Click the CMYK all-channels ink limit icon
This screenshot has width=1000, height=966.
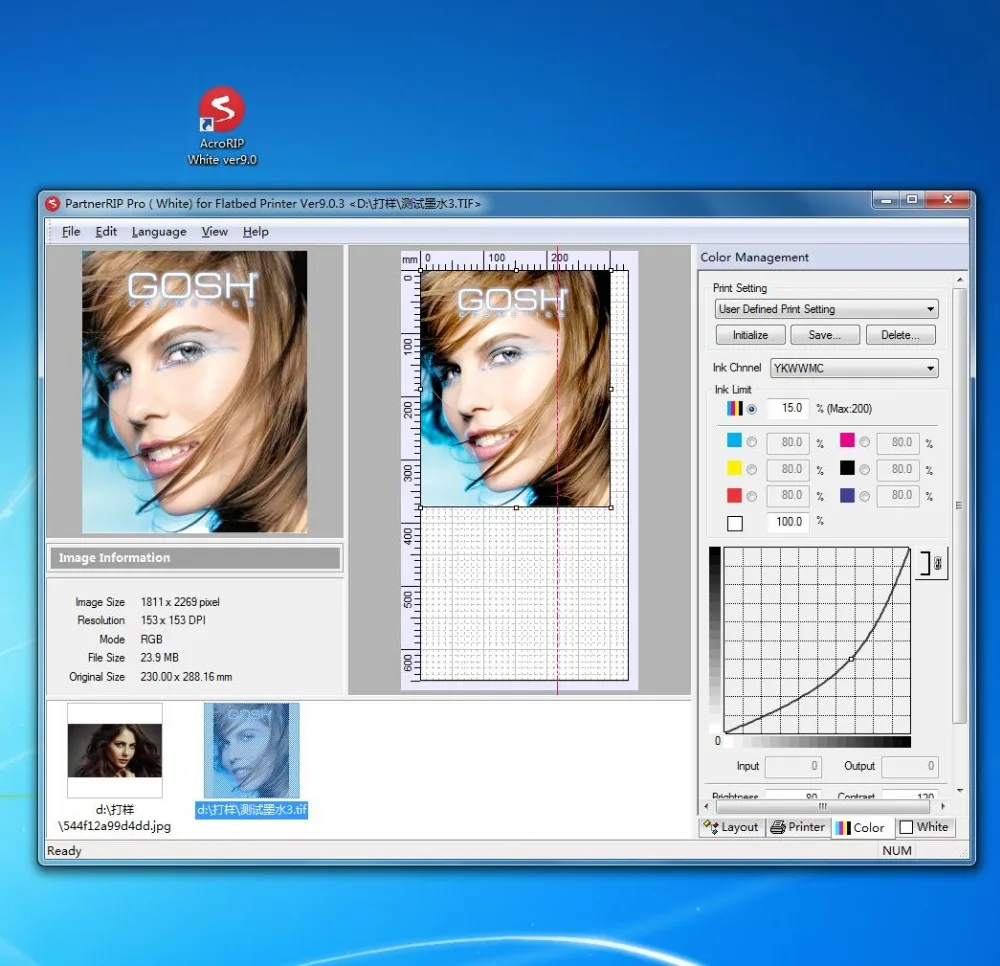click(735, 408)
